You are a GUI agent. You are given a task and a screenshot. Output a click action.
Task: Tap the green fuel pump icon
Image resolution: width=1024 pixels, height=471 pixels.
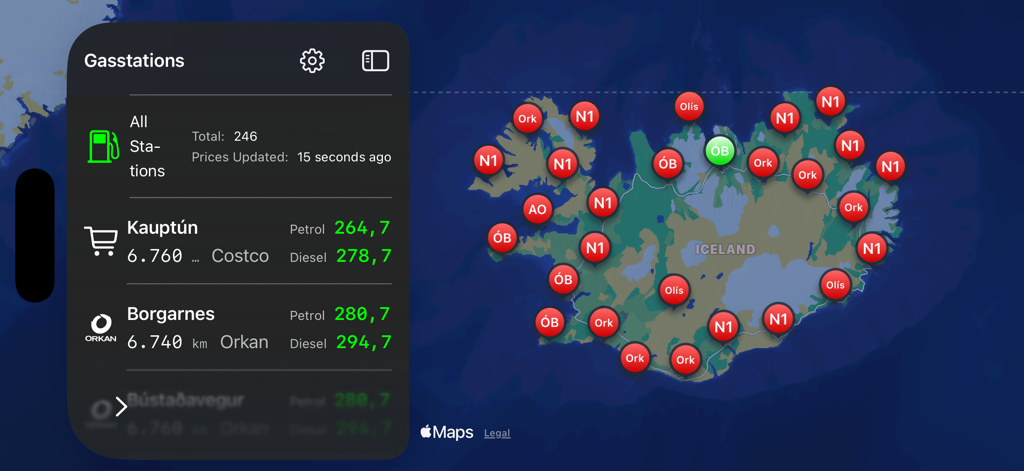(104, 146)
